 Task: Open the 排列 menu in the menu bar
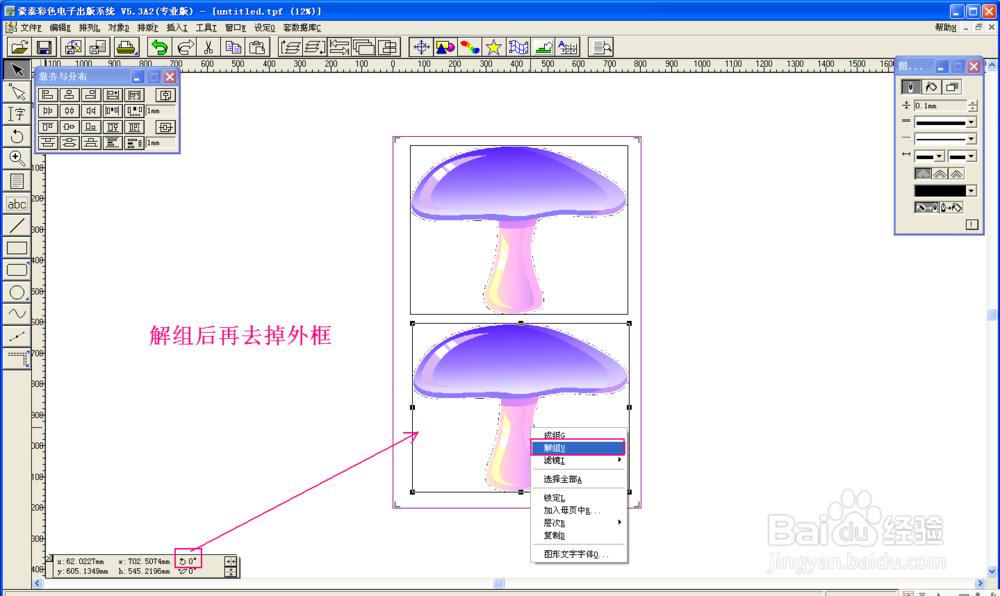click(x=89, y=27)
